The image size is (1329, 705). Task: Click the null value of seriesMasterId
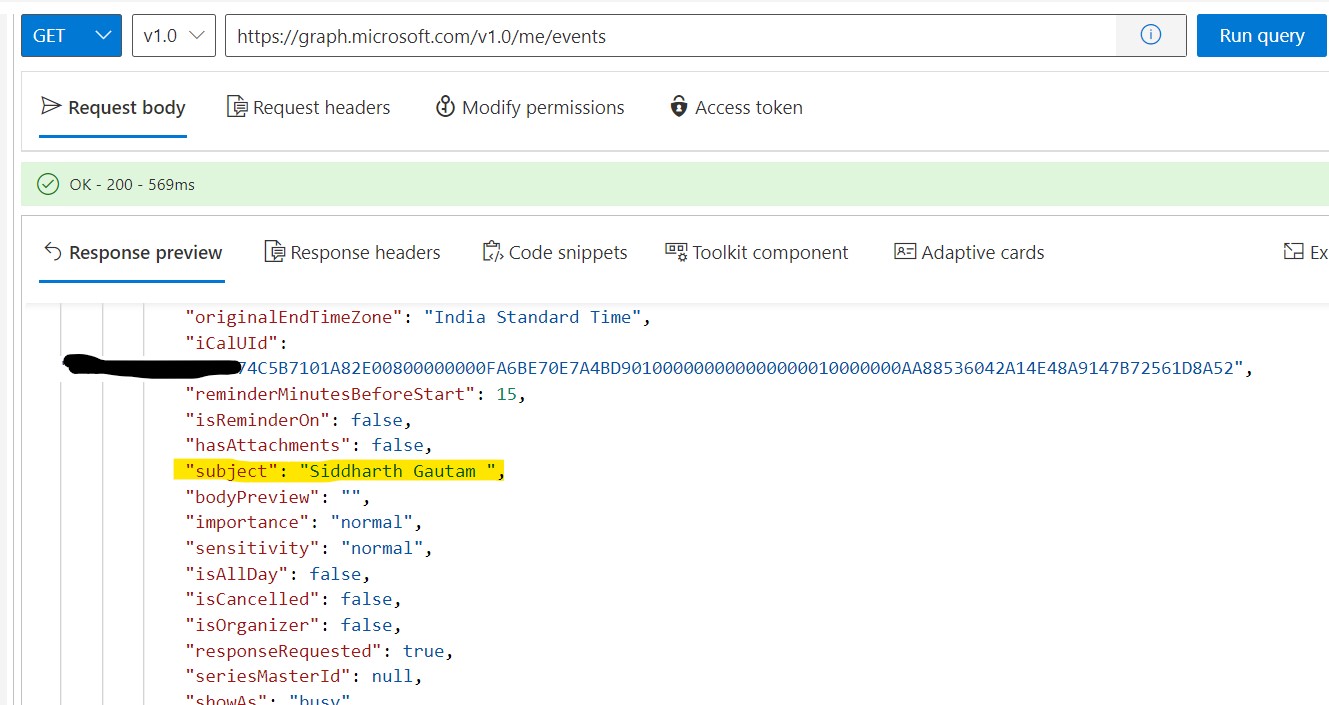pyautogui.click(x=392, y=676)
